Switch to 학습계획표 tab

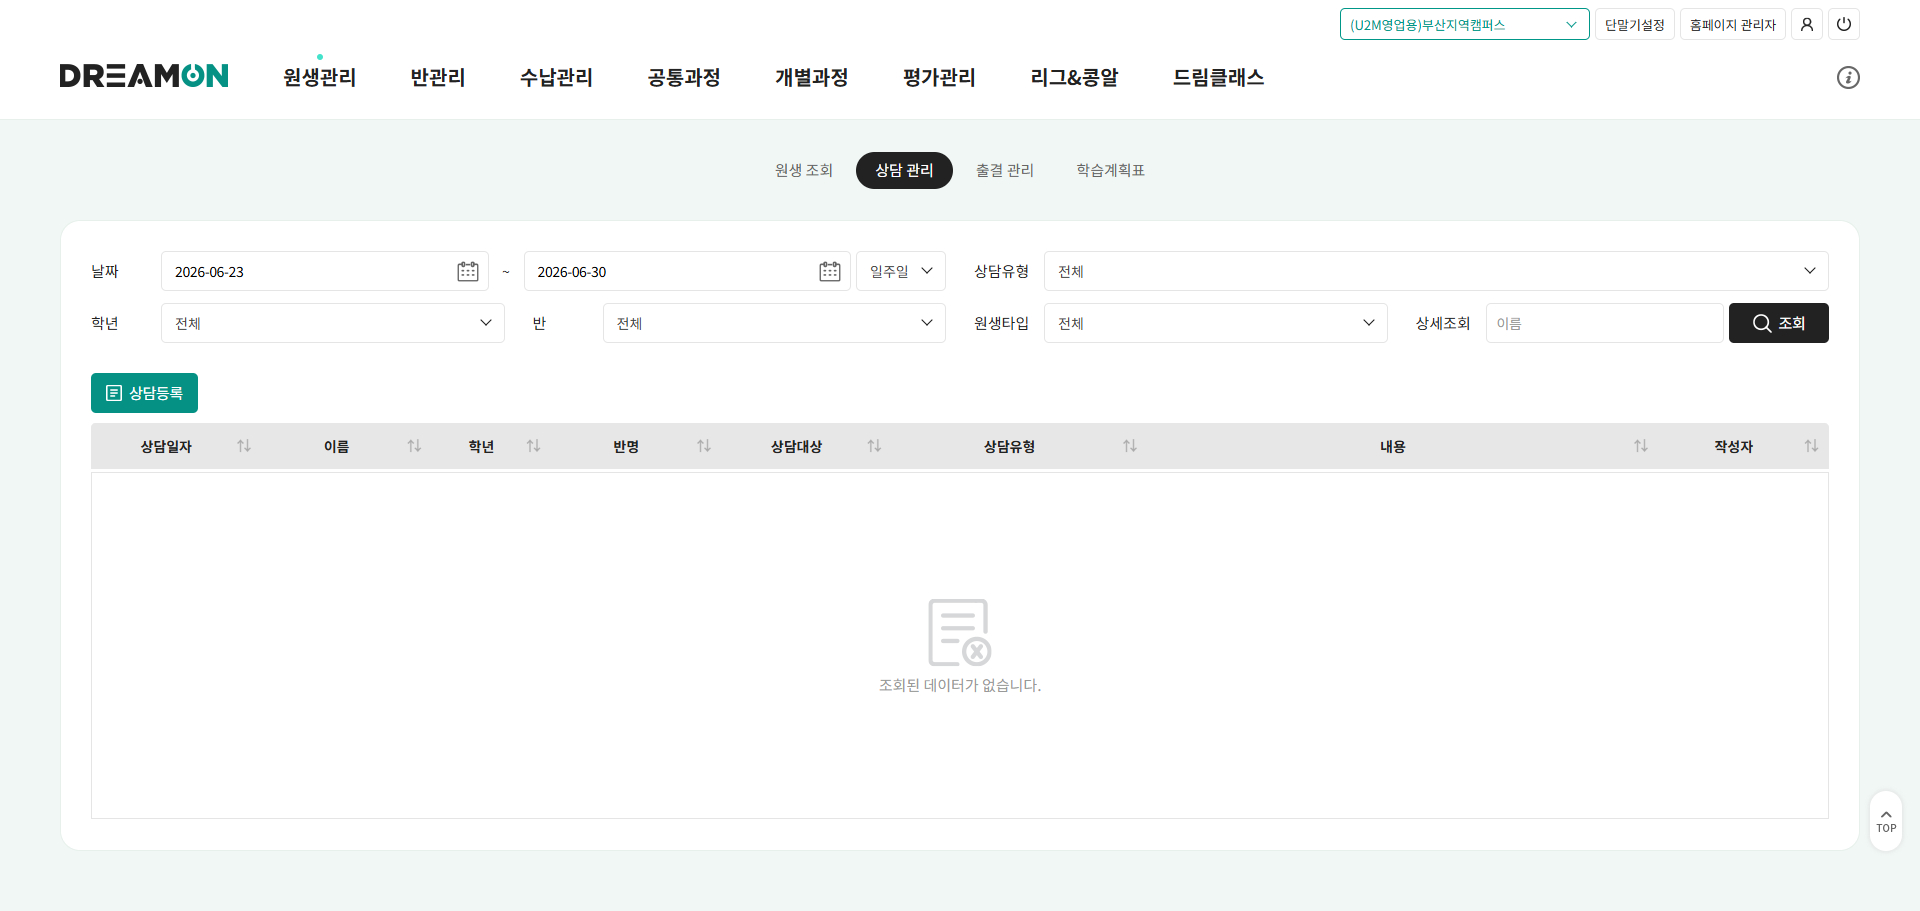(1110, 170)
